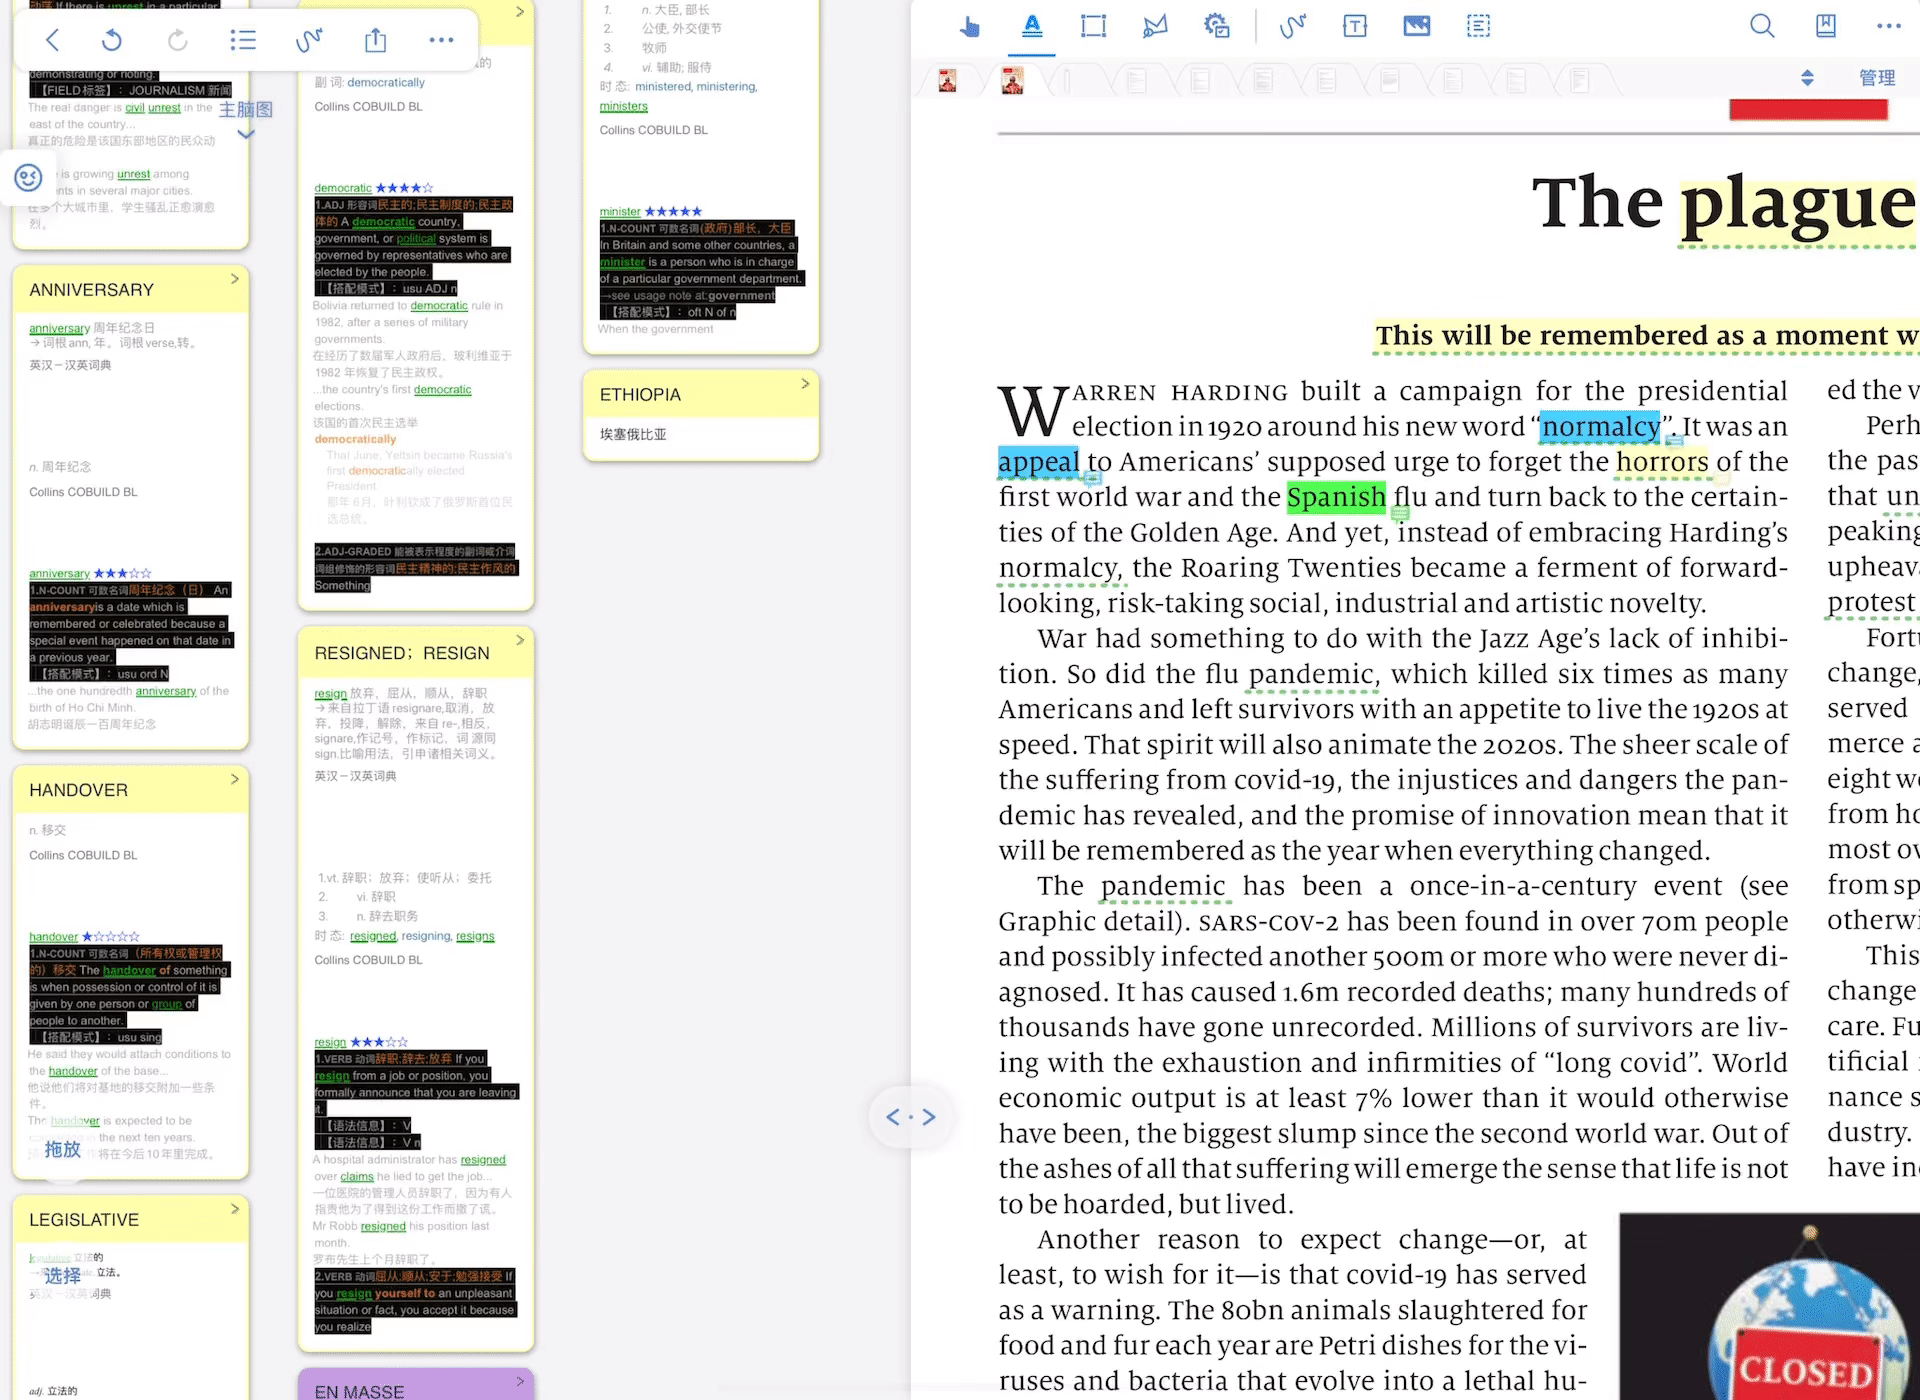
Task: Open the bookmarks panel
Action: click(1826, 27)
